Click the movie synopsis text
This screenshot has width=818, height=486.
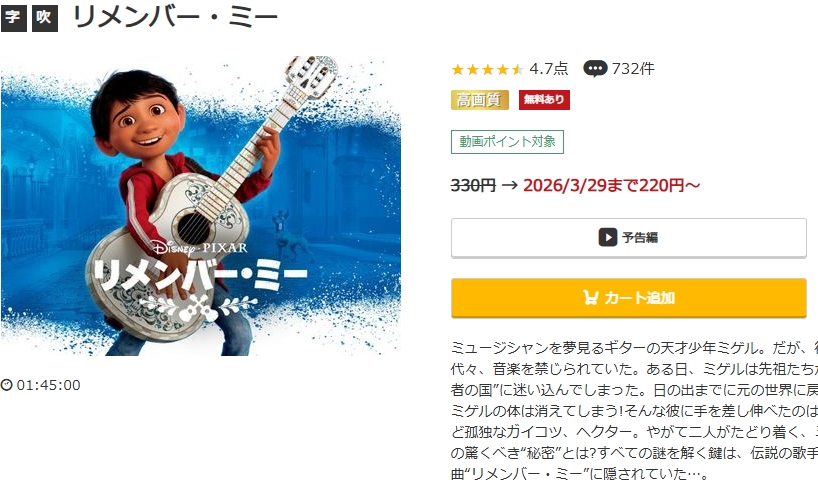[634, 411]
